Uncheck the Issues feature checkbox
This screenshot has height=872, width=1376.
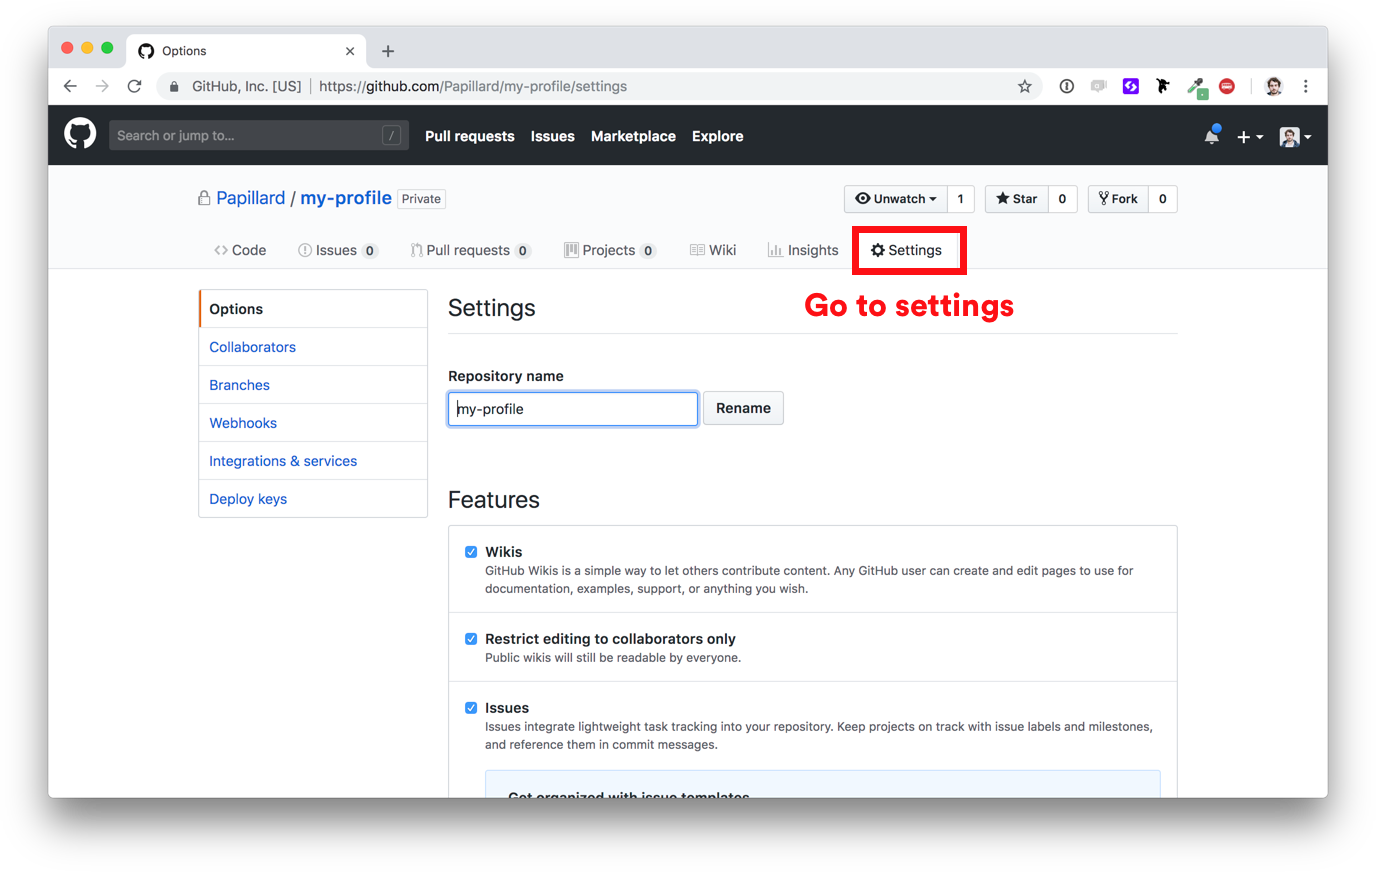[x=471, y=708]
